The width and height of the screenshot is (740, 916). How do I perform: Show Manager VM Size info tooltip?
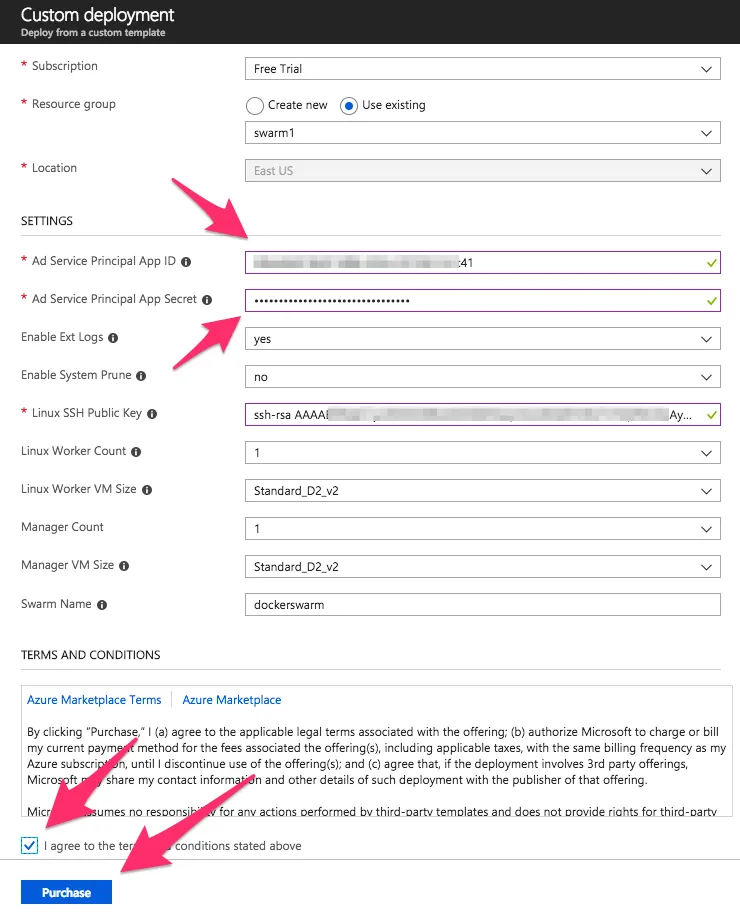124,566
